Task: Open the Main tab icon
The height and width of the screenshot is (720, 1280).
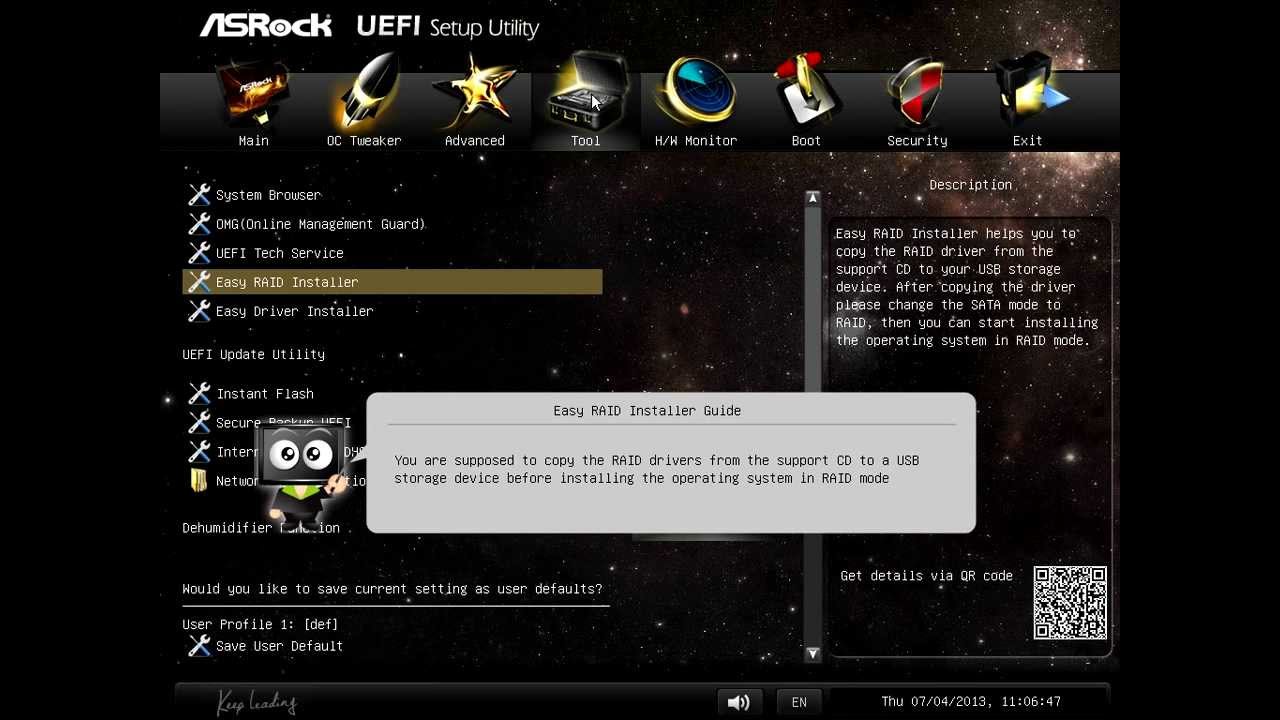Action: (253, 93)
